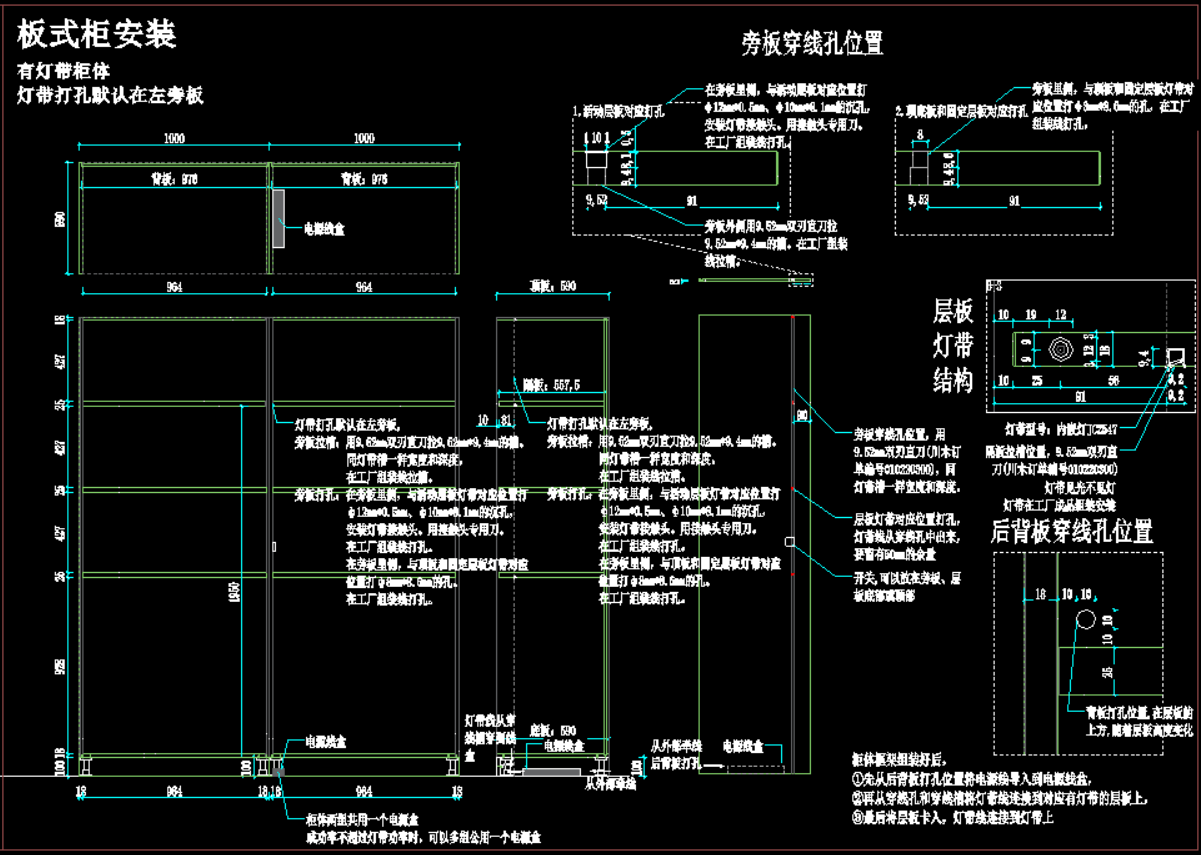Select the 层板灯带结构 vertical label
Screen dimensions: 1201x855
click(x=952, y=345)
